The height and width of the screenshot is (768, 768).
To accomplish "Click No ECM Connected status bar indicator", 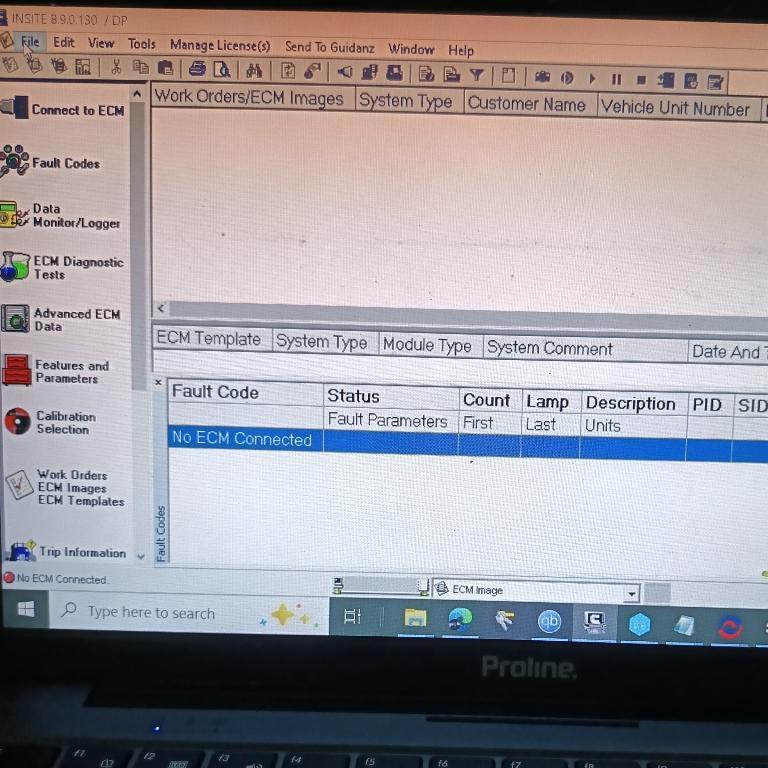I will tap(56, 578).
